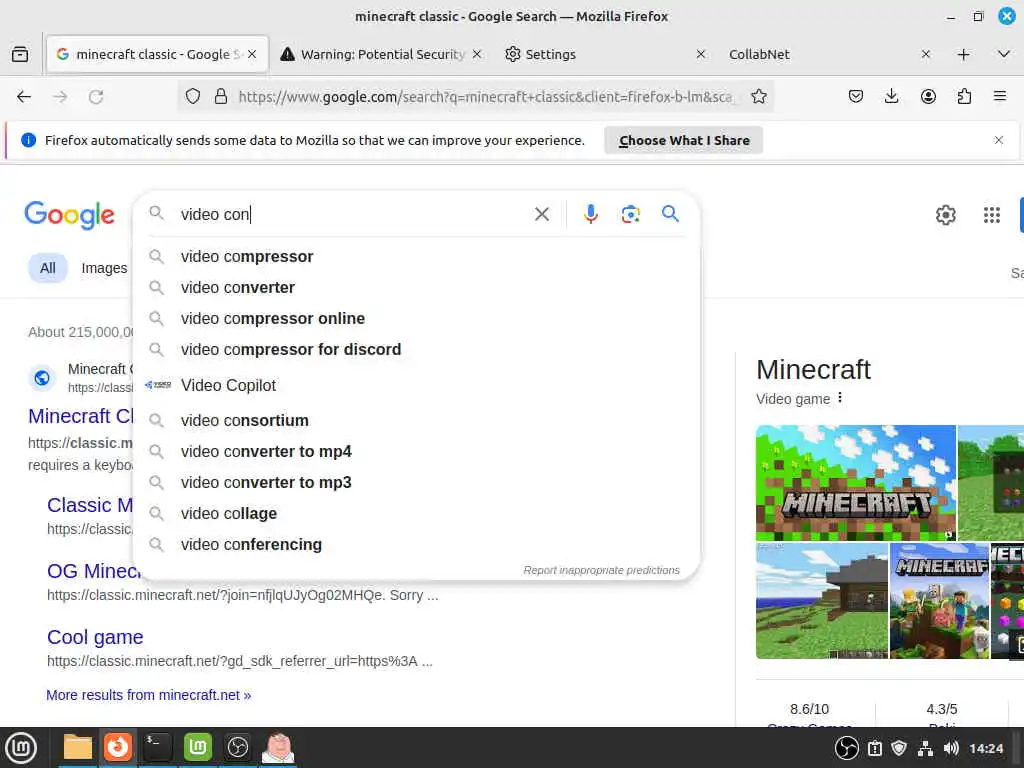Image resolution: width=1024 pixels, height=768 pixels.
Task: Click the site security padlock icon
Action: [221, 97]
